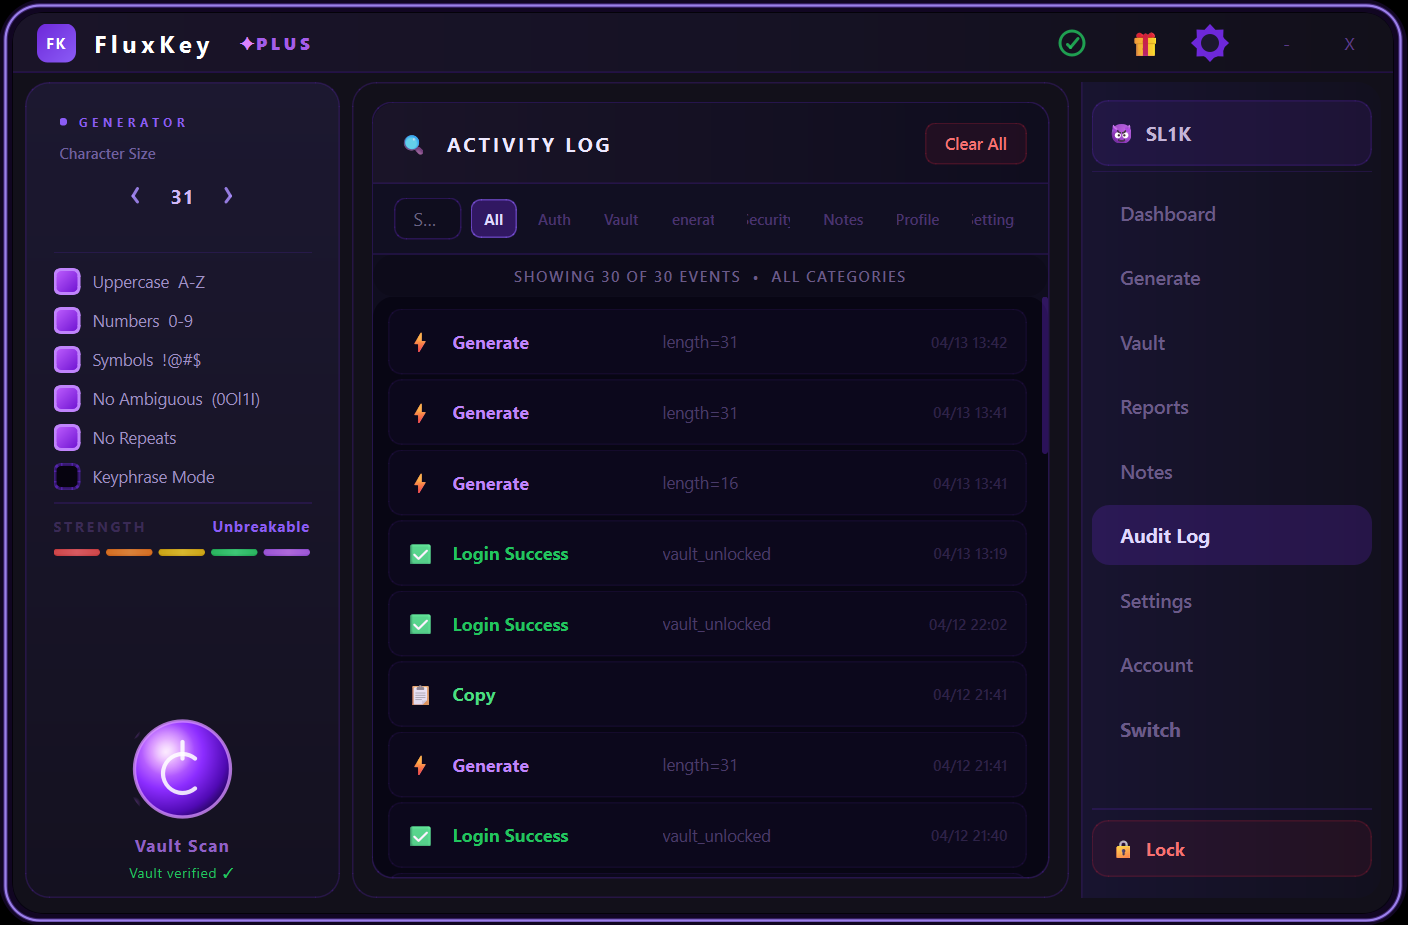Image resolution: width=1408 pixels, height=925 pixels.
Task: Click the FK FluxKey logo icon
Action: tap(56, 44)
